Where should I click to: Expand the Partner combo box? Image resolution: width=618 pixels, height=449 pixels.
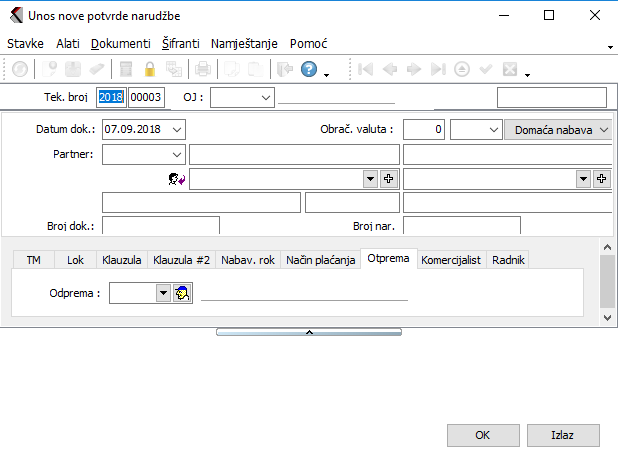click(177, 154)
